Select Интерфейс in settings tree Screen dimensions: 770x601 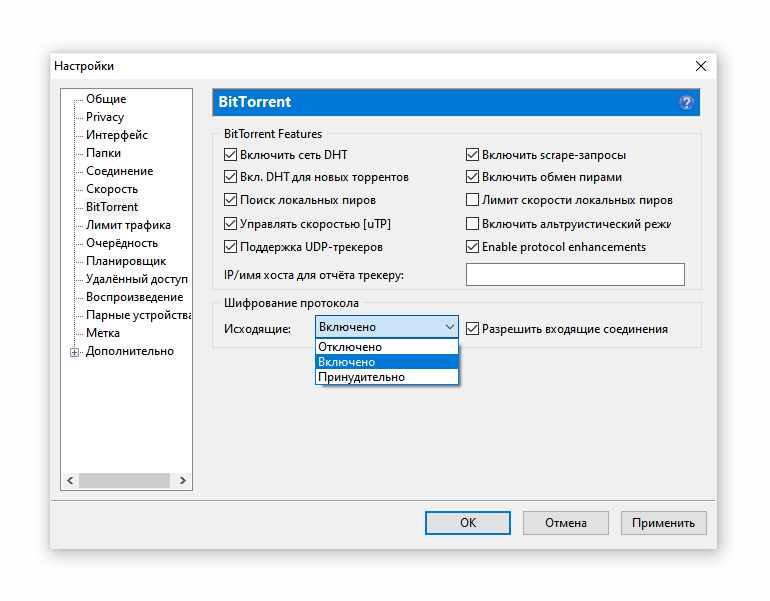pyautogui.click(x=117, y=135)
